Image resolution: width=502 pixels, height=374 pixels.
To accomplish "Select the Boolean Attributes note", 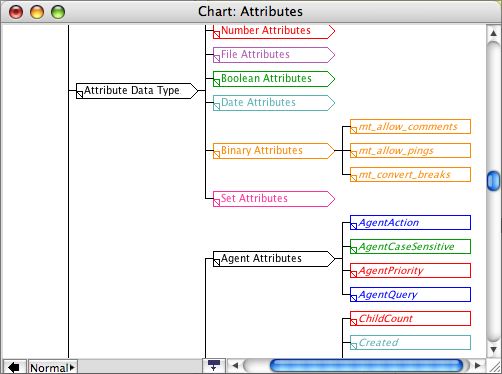I will [x=274, y=79].
